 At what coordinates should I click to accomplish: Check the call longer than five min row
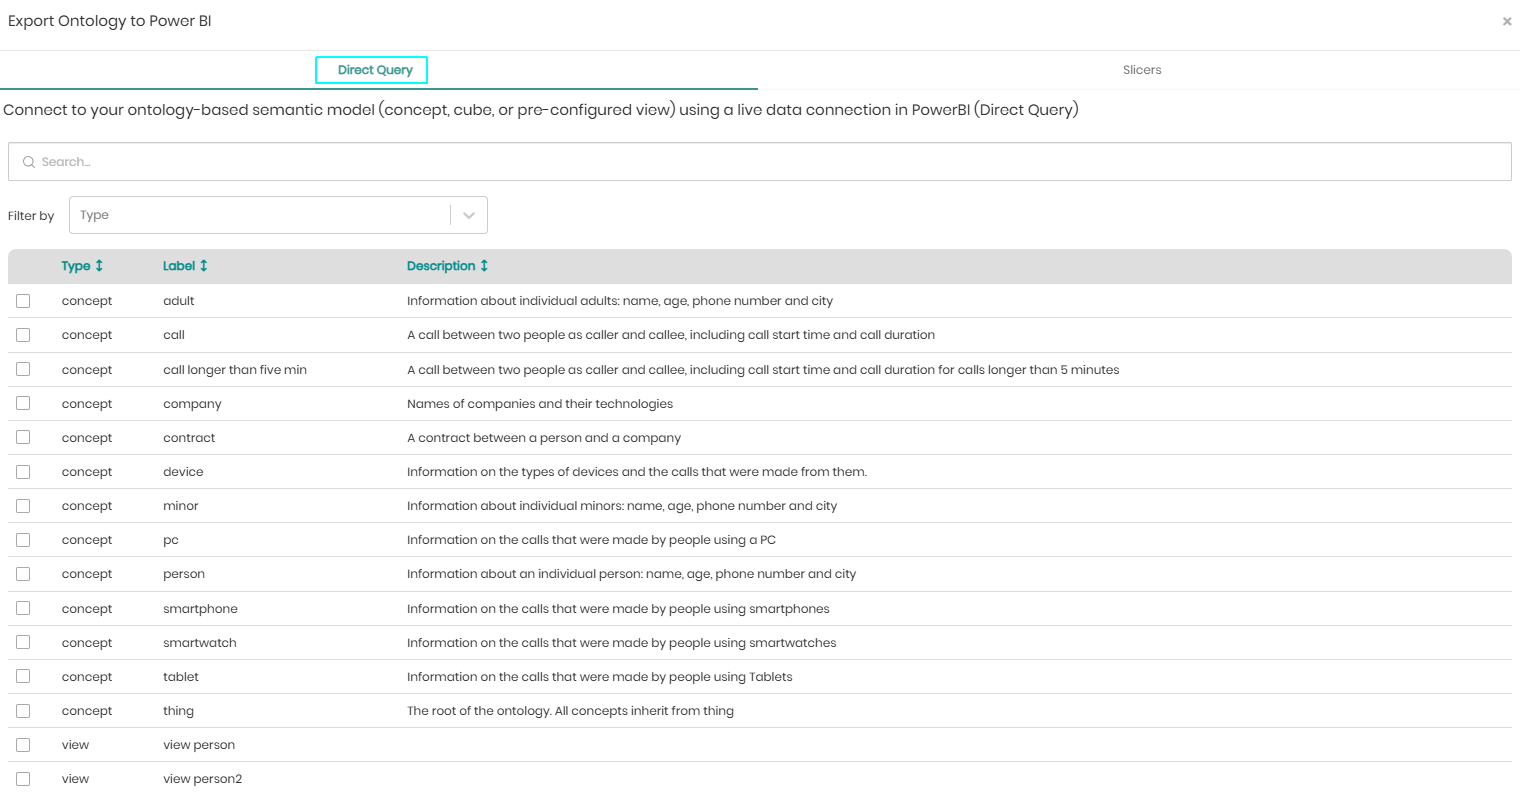23,369
